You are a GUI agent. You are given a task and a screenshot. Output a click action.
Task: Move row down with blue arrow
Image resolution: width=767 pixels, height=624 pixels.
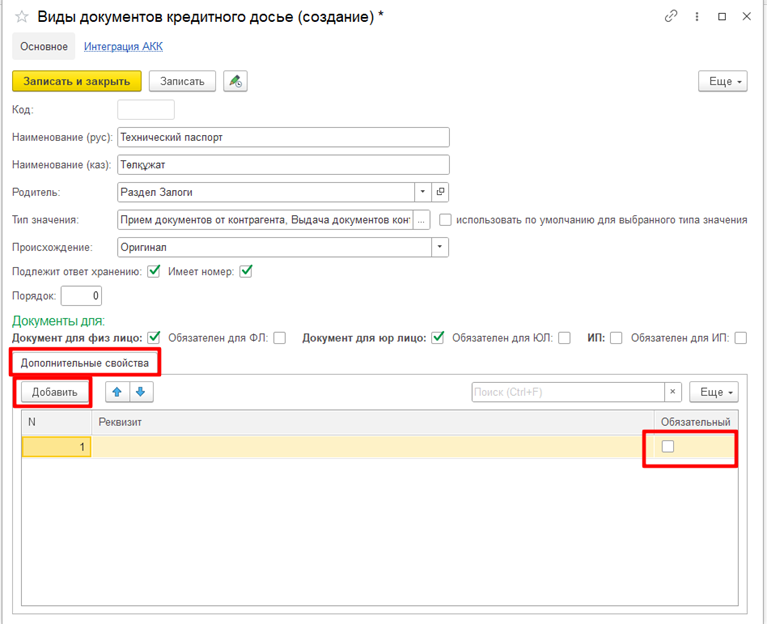pos(141,392)
